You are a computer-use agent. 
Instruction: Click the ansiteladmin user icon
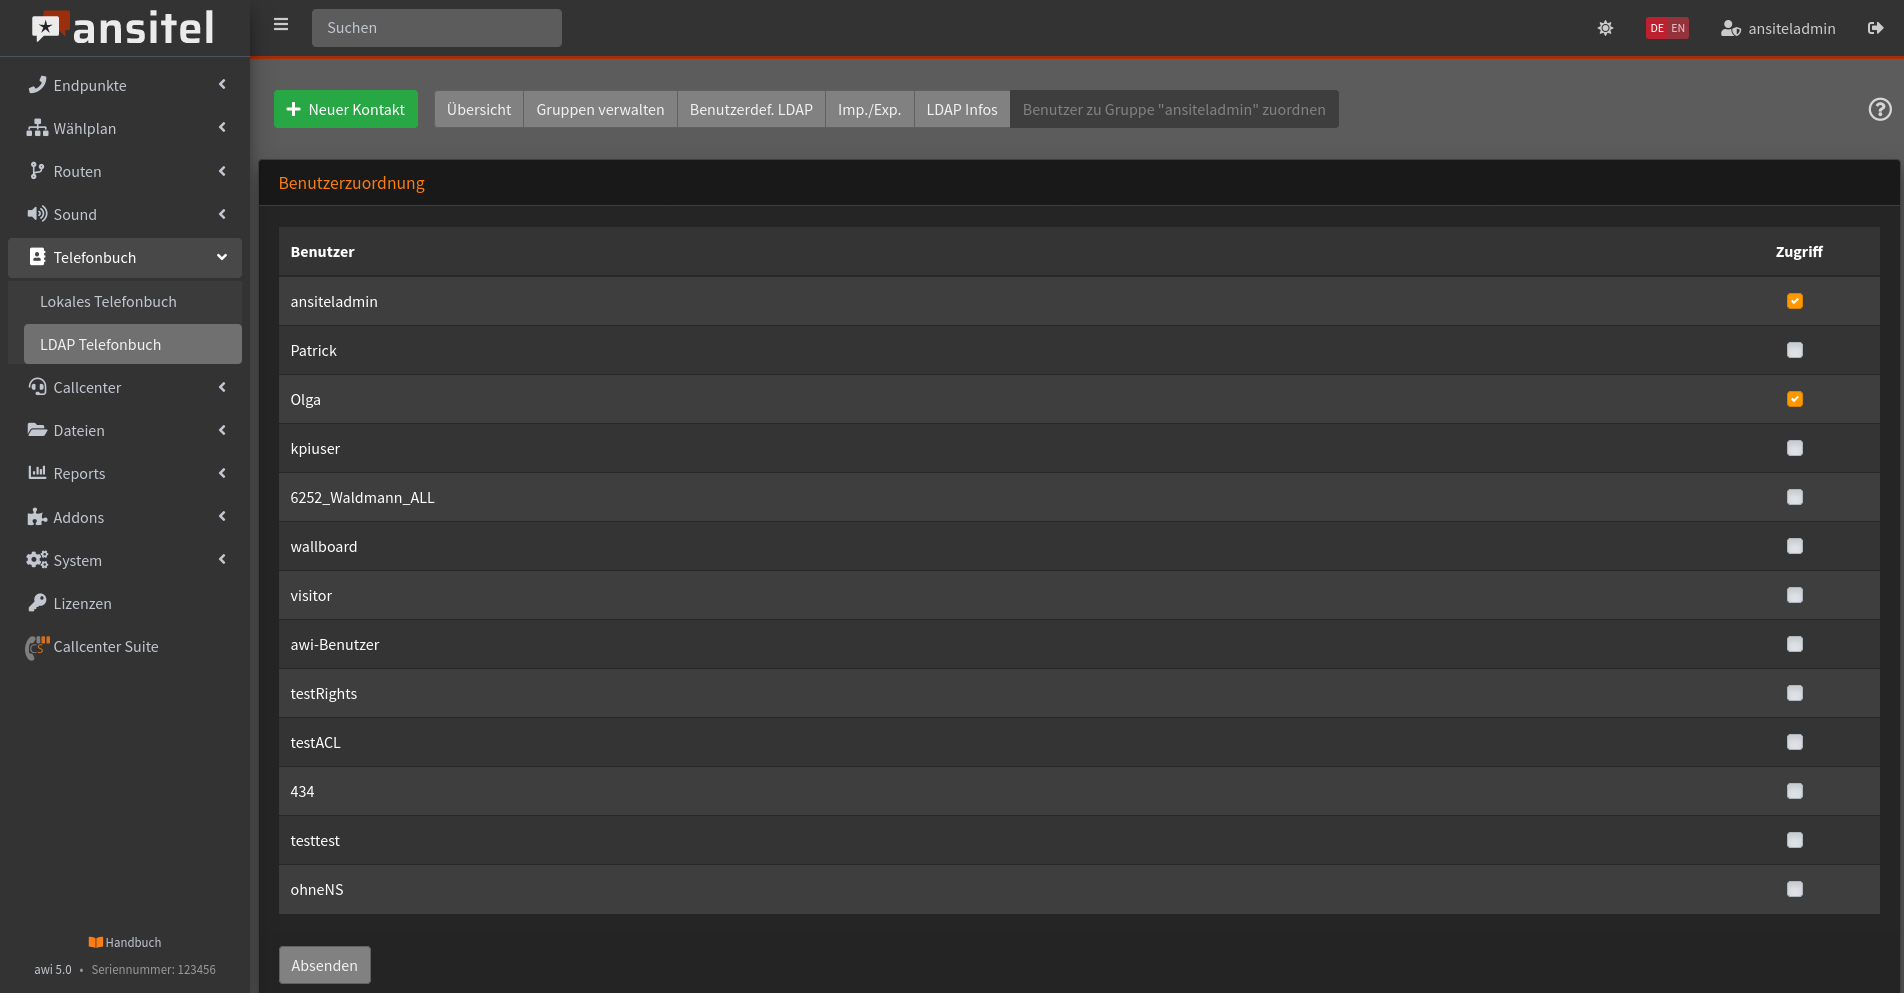click(x=1730, y=28)
